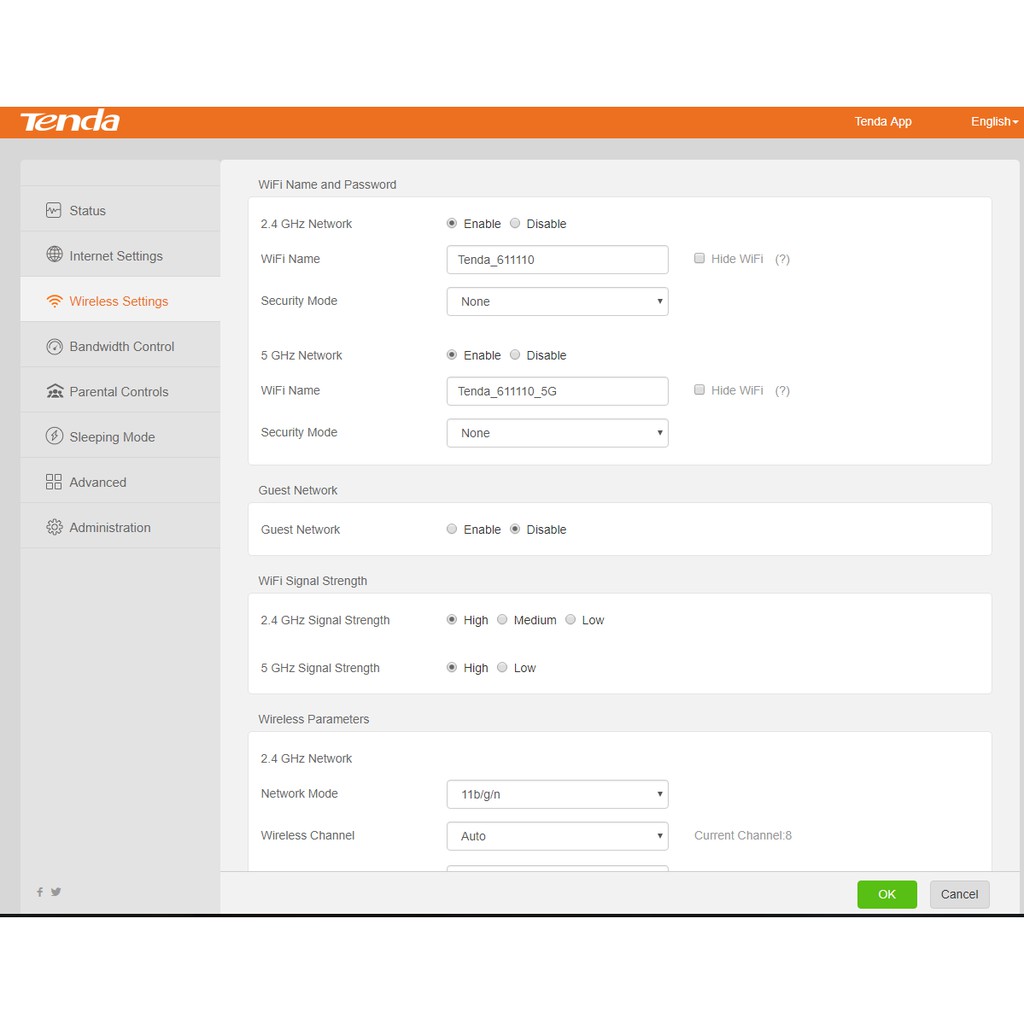Click the Administration gear icon
The height and width of the screenshot is (1024, 1024).
tap(54, 527)
